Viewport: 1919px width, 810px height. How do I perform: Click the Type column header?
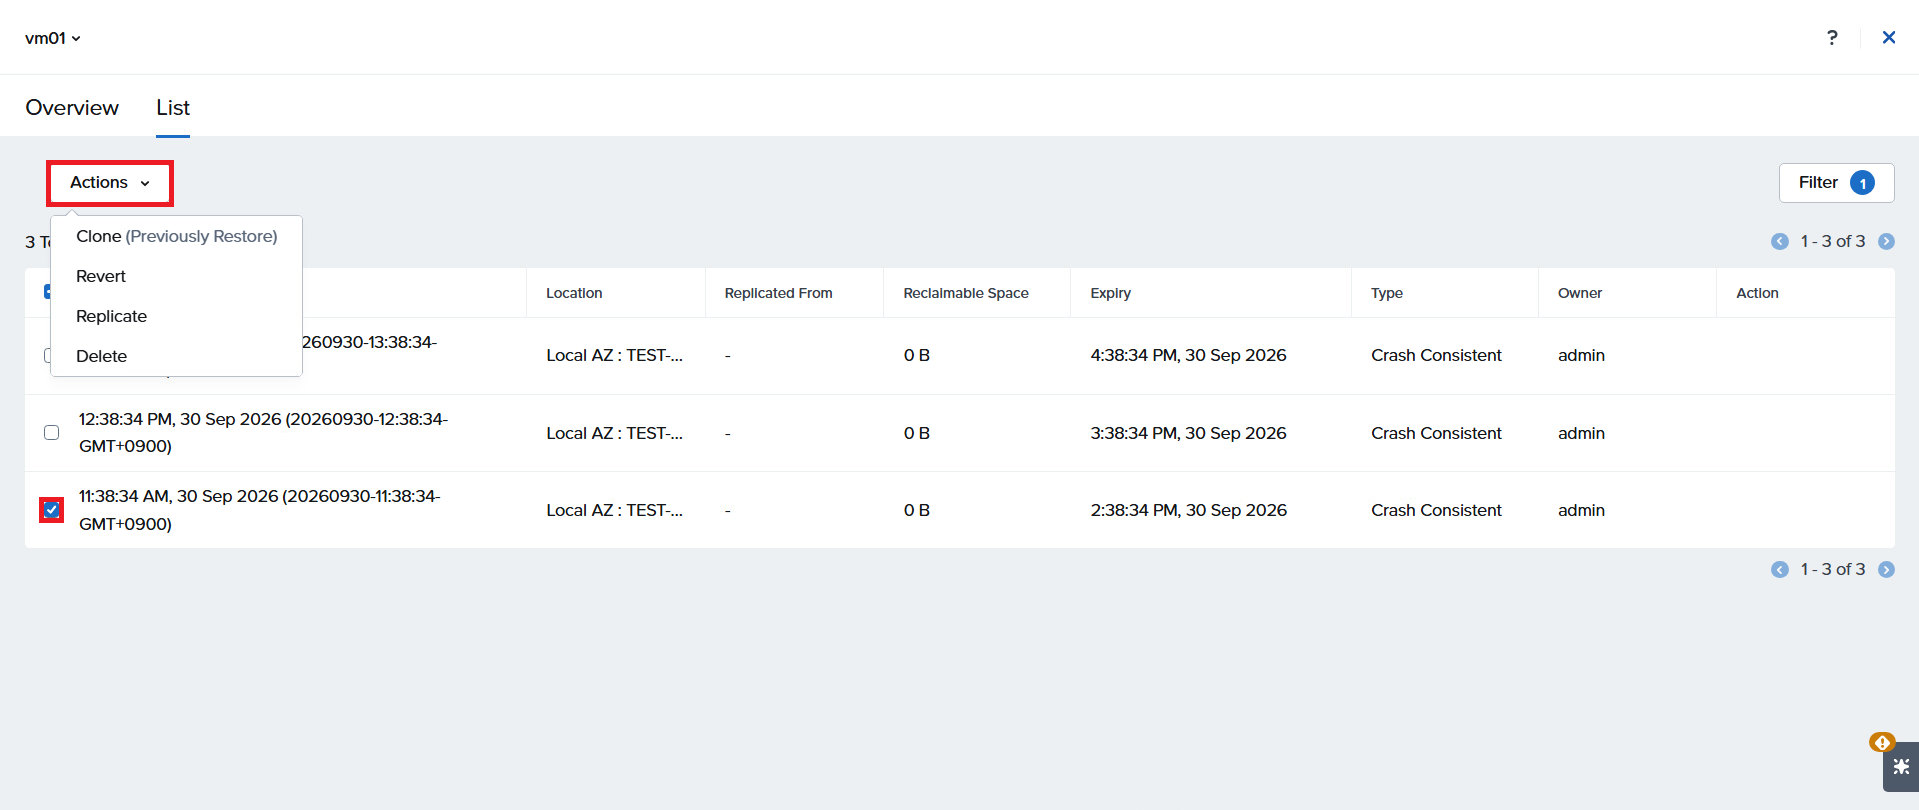[1387, 293]
